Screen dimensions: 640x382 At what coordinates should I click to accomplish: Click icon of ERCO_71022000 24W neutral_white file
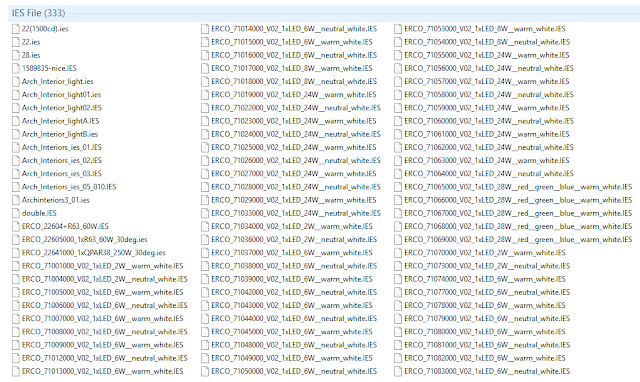(x=205, y=108)
